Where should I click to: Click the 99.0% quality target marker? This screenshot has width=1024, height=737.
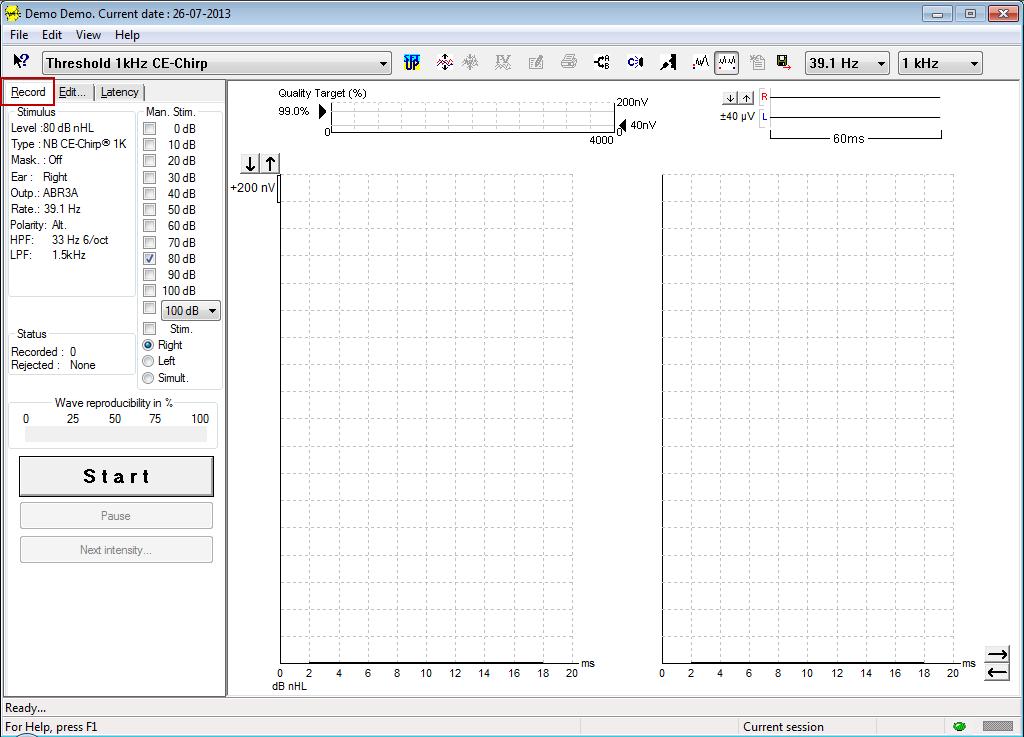click(x=323, y=112)
